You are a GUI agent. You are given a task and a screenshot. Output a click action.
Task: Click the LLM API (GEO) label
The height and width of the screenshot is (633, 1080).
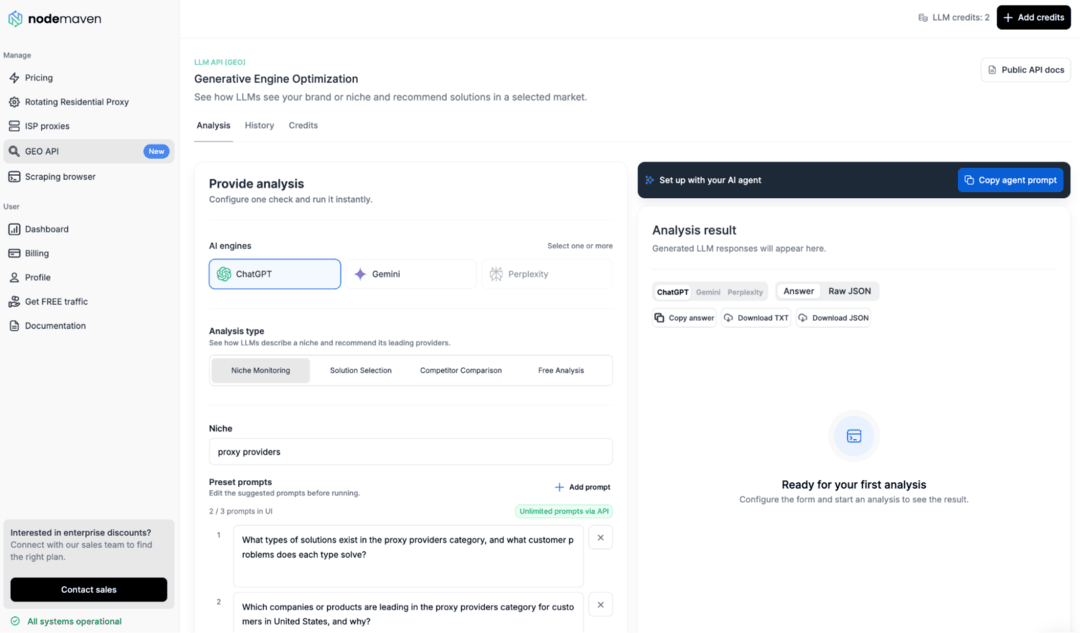coord(220,62)
